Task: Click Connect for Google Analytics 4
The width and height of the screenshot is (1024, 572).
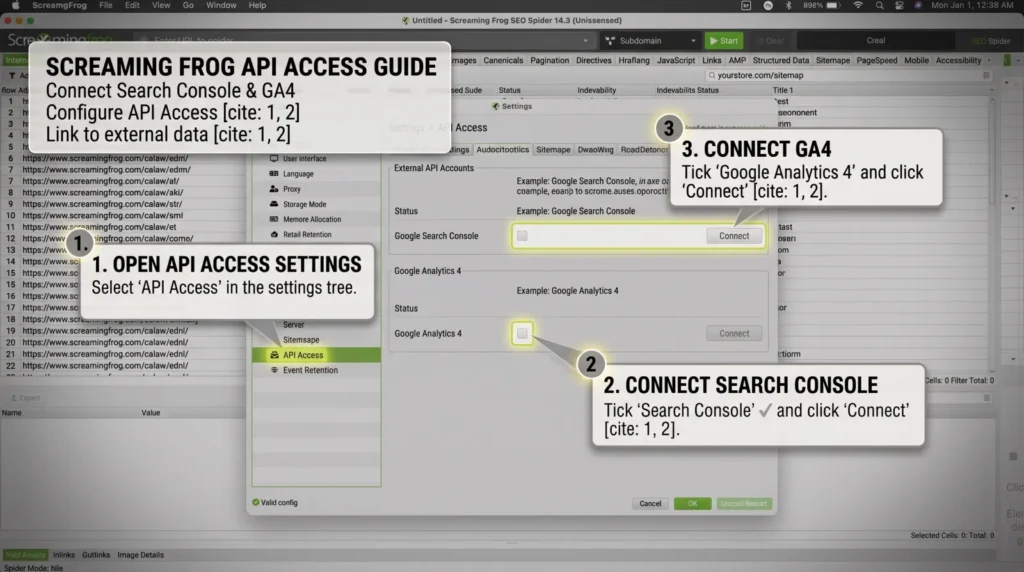Action: tap(734, 333)
